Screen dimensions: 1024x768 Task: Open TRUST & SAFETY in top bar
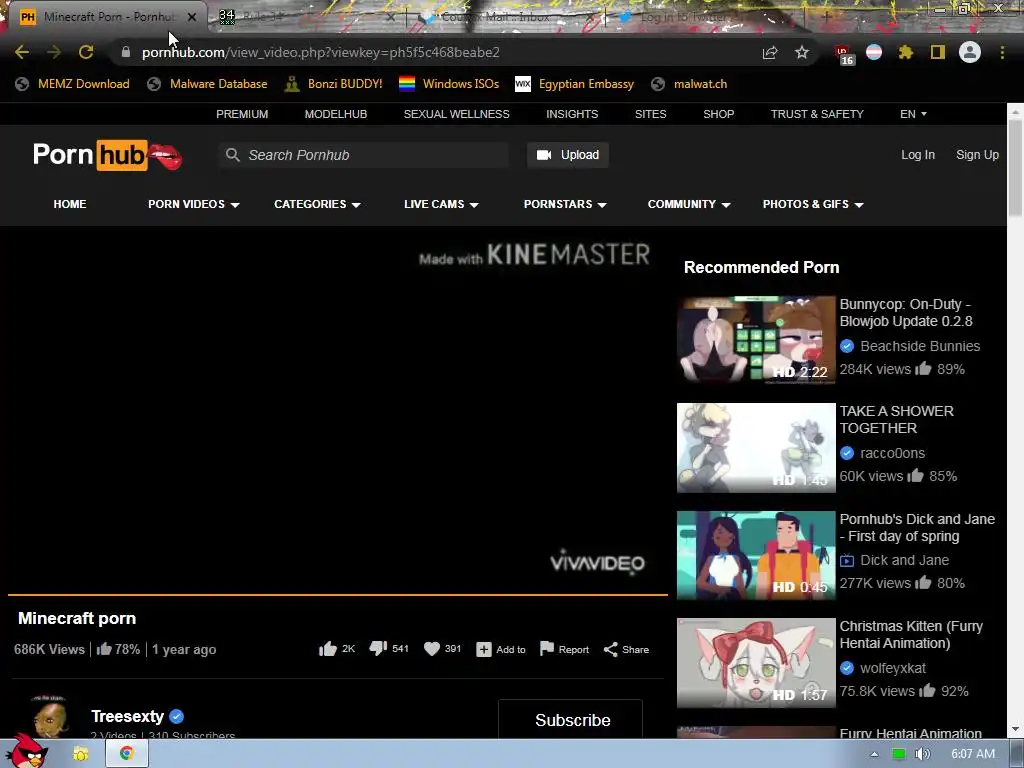click(817, 114)
